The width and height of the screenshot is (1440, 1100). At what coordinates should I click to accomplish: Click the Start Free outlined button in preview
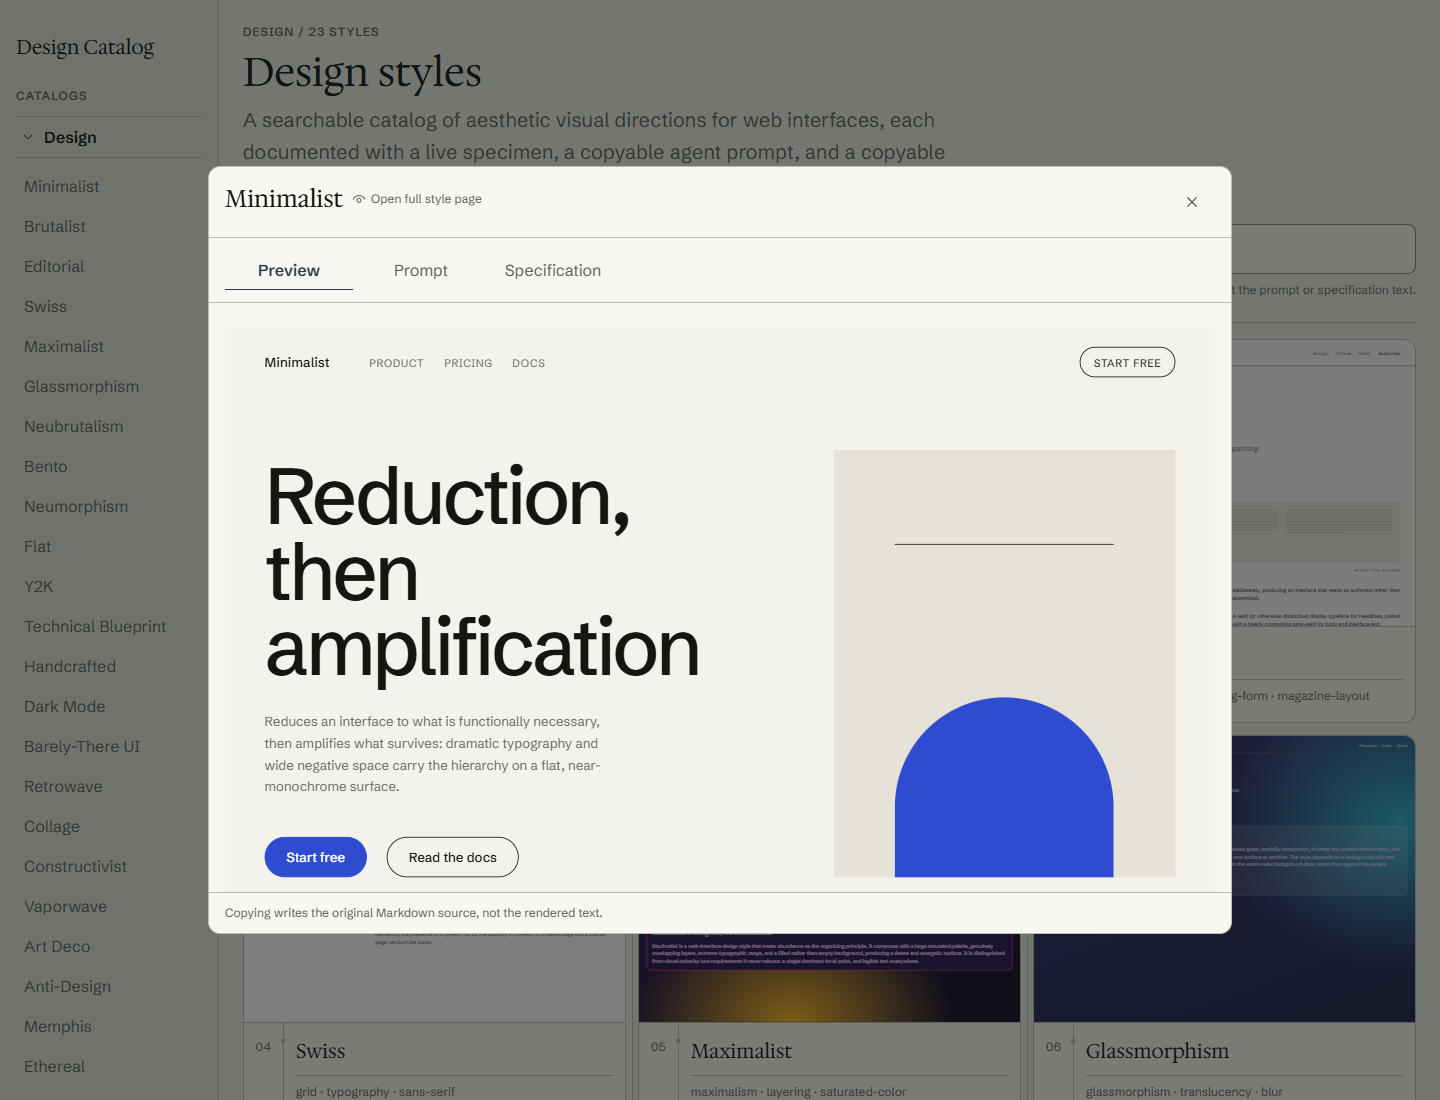[1127, 363]
